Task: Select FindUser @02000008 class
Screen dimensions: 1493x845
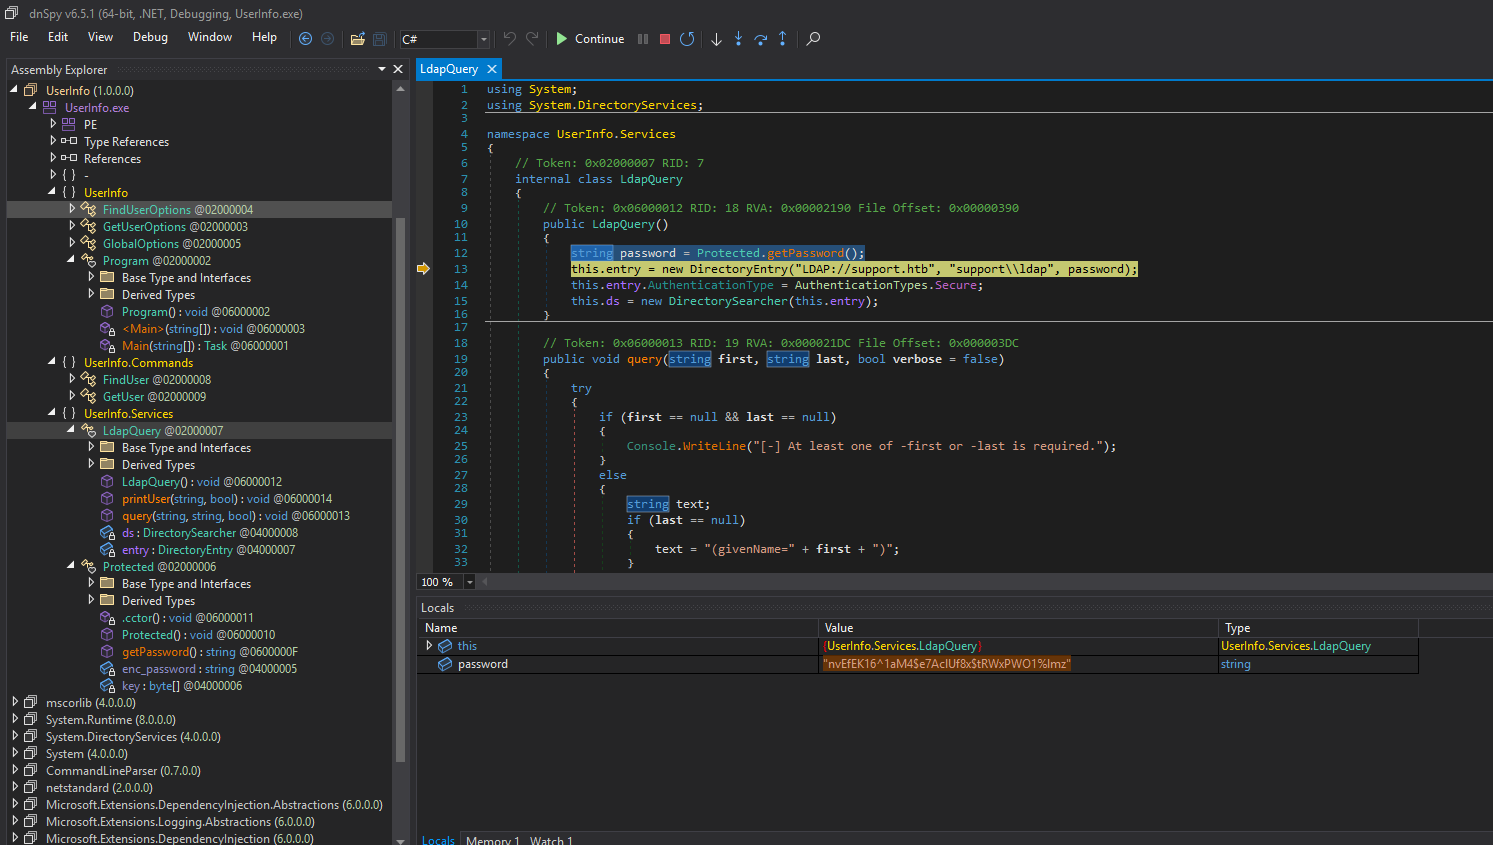Action: tap(157, 380)
